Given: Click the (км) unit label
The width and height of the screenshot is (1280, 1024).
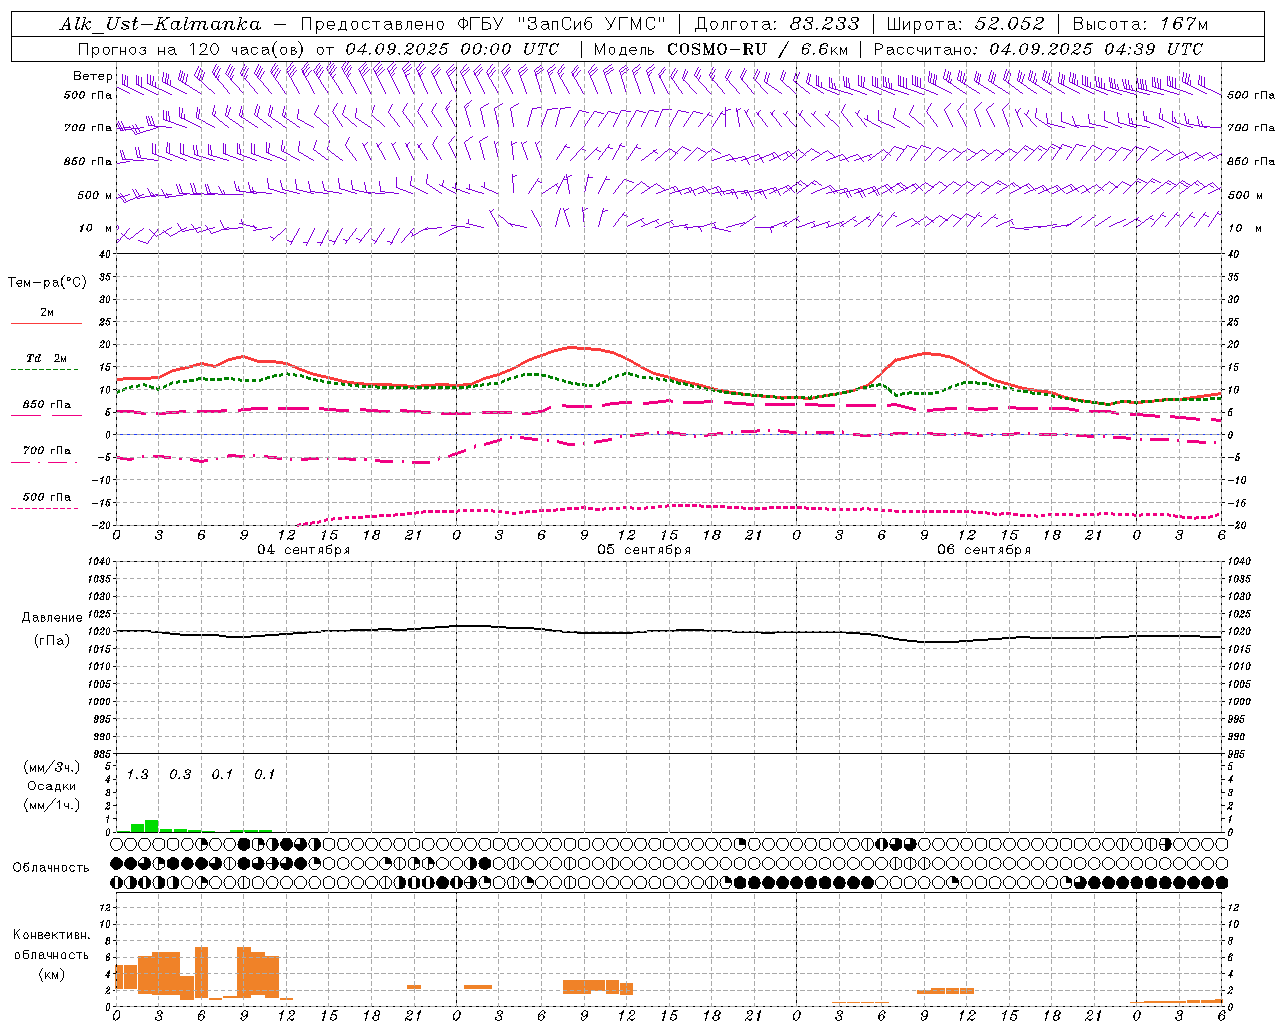Looking at the screenshot, I should click(51, 974).
